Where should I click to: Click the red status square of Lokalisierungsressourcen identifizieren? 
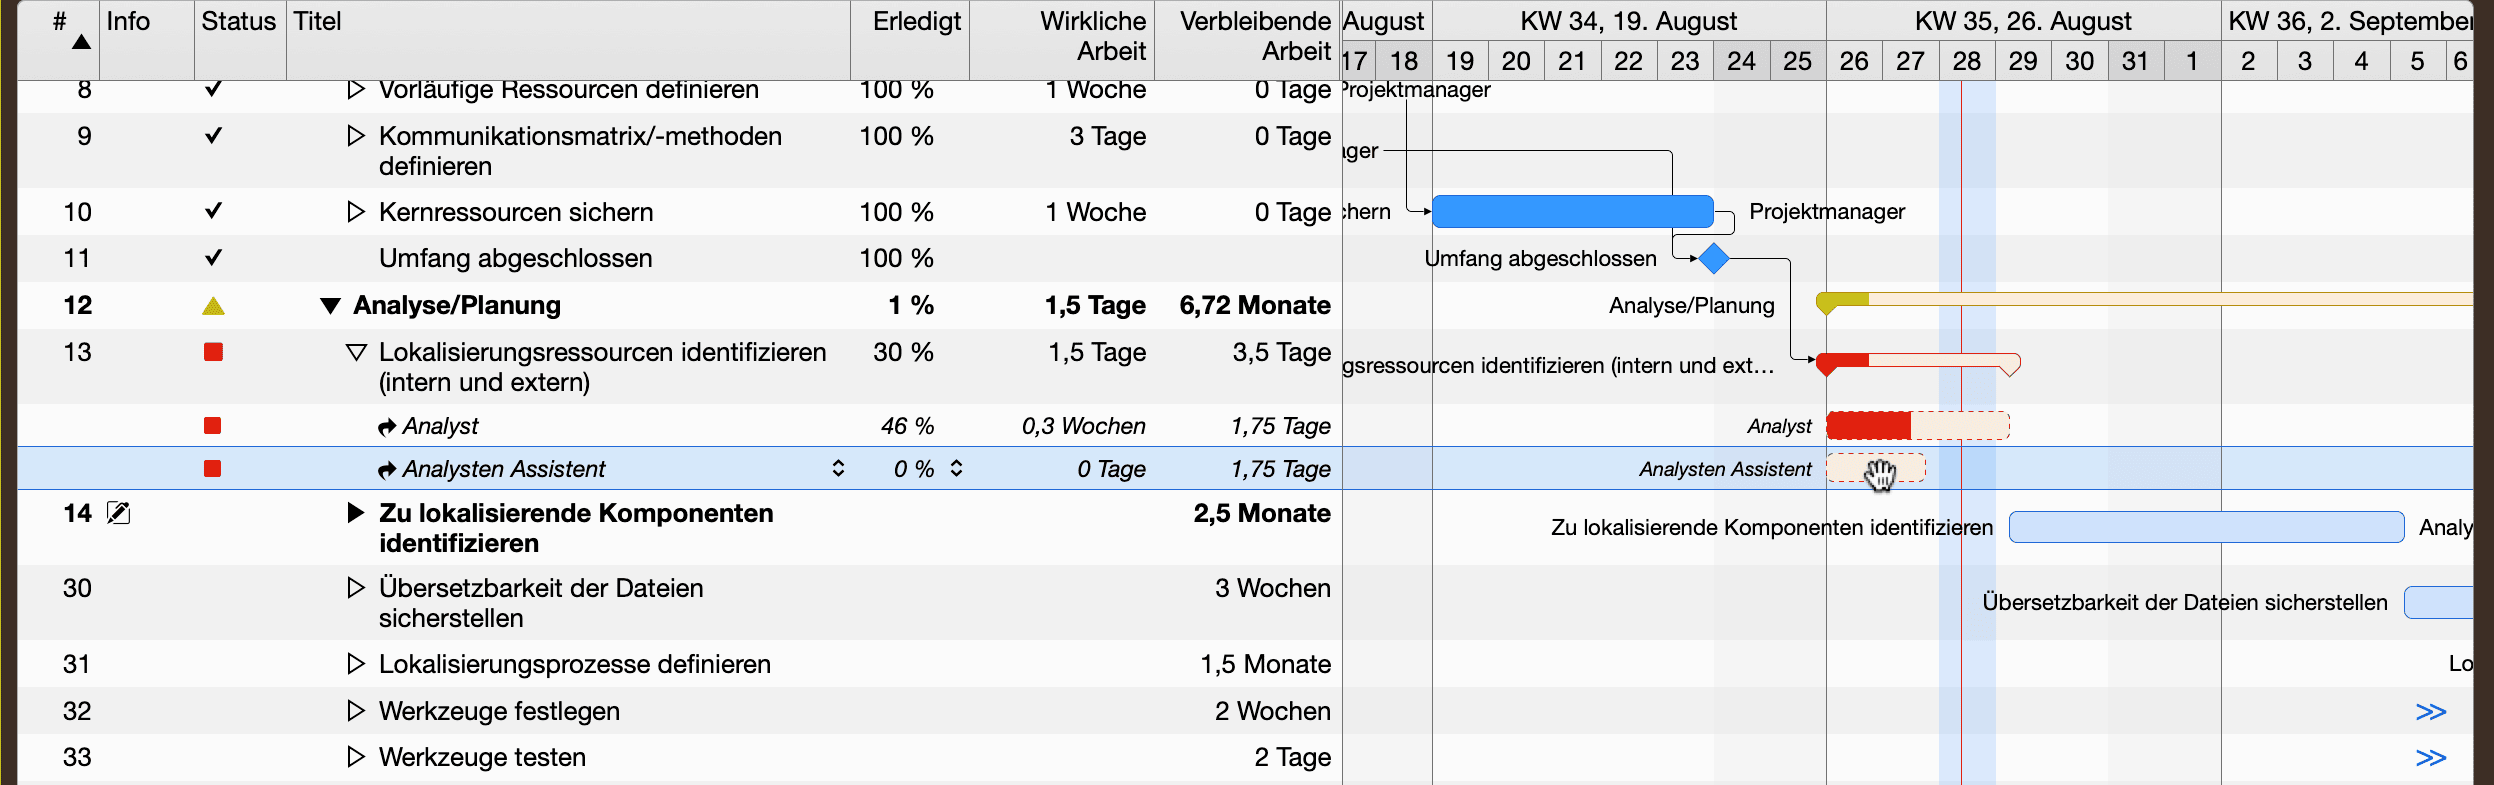[x=213, y=352]
